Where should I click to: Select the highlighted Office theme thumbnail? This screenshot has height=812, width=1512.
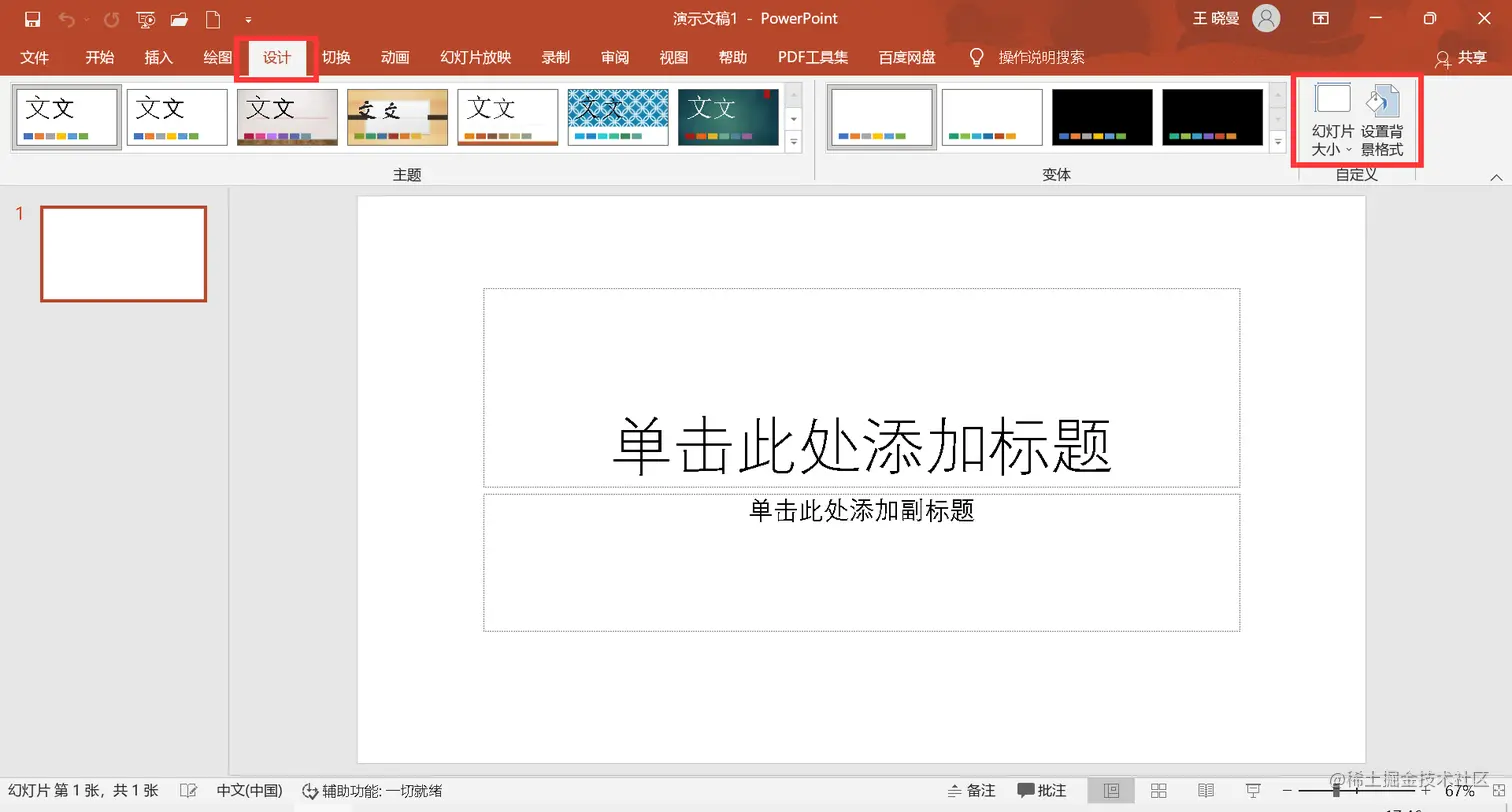[67, 117]
